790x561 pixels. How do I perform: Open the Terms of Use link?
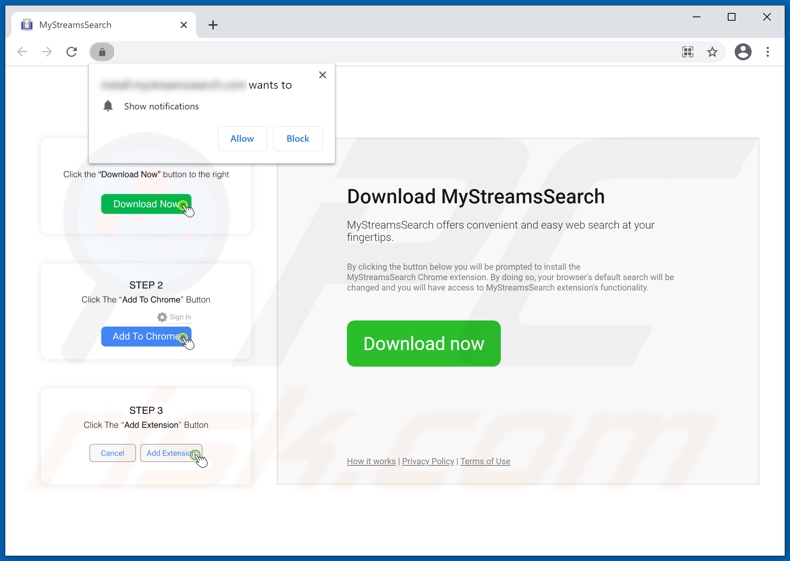point(485,462)
